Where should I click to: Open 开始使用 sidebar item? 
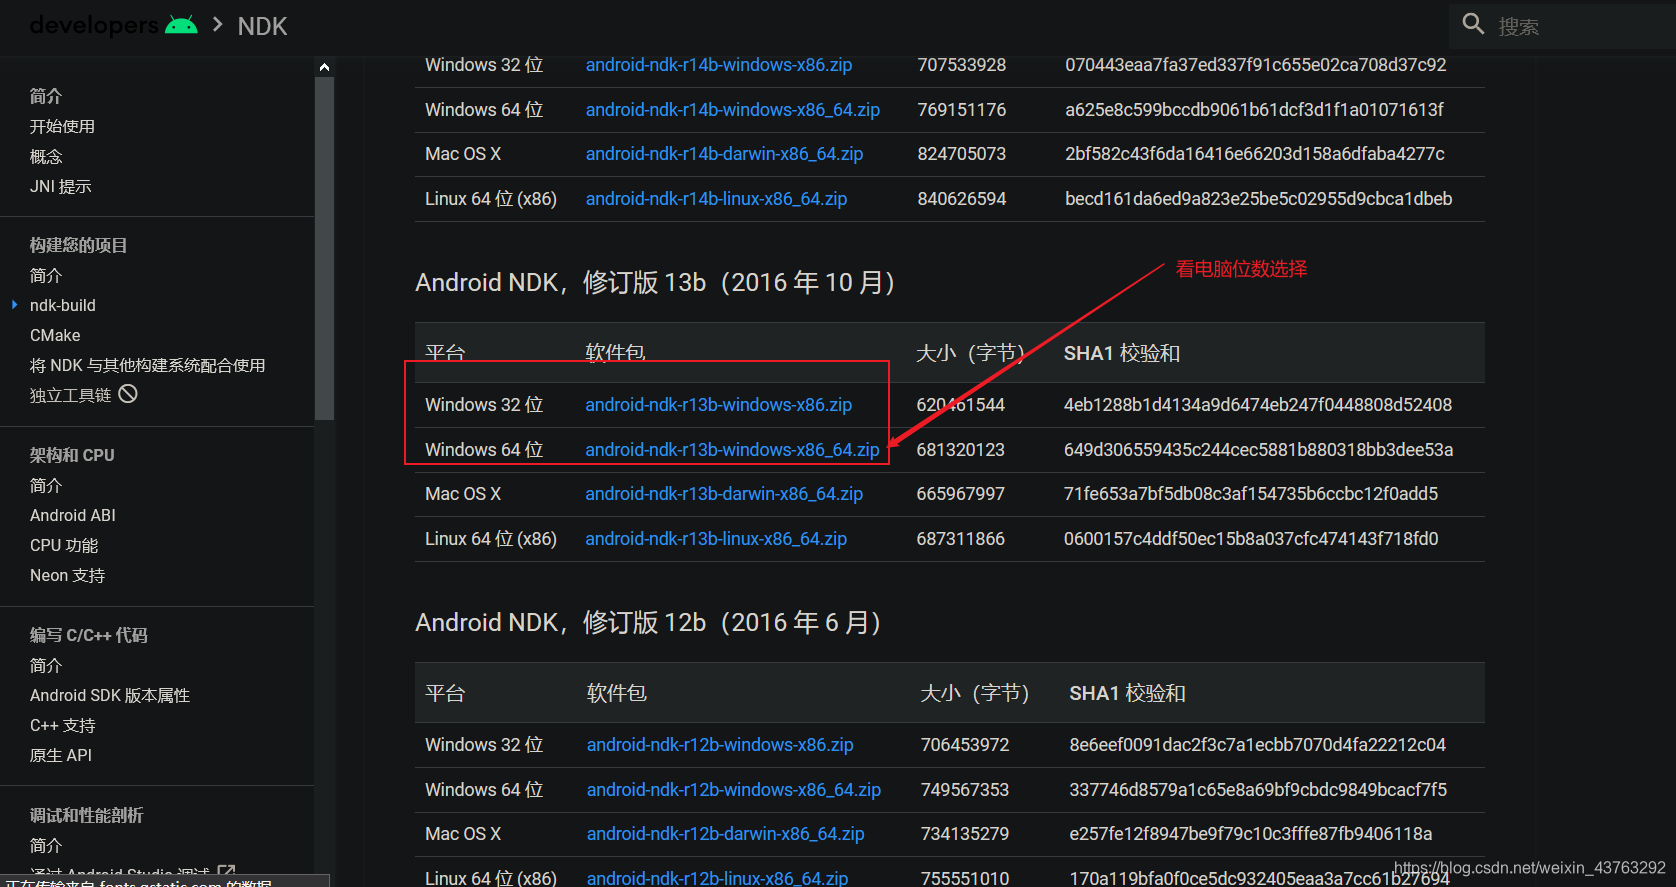[x=62, y=126]
